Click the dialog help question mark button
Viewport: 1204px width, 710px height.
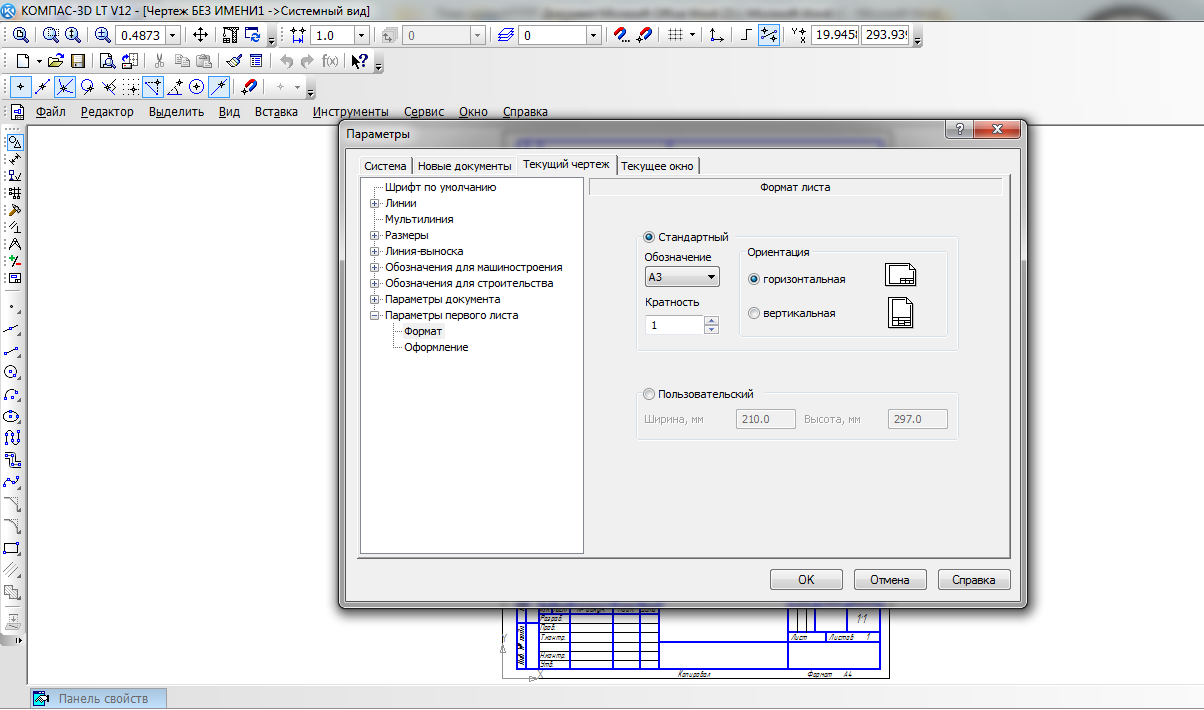(959, 130)
